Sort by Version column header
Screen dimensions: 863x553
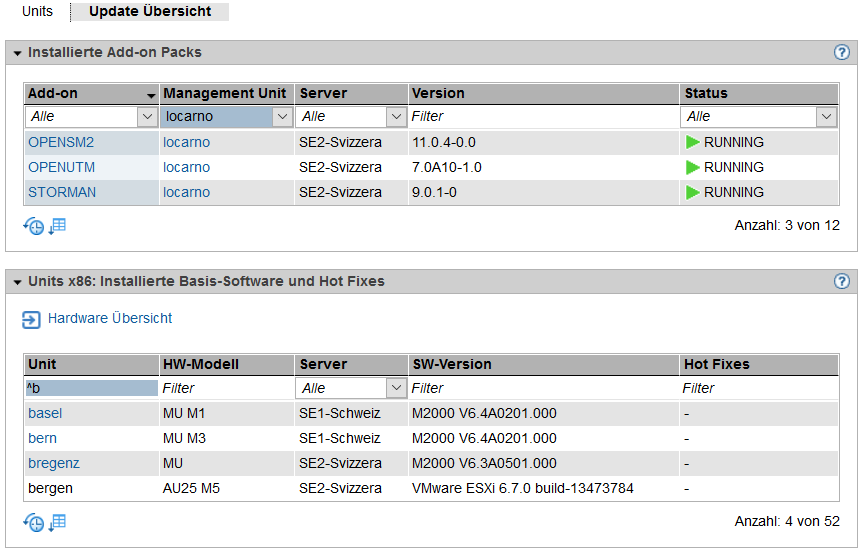click(544, 94)
